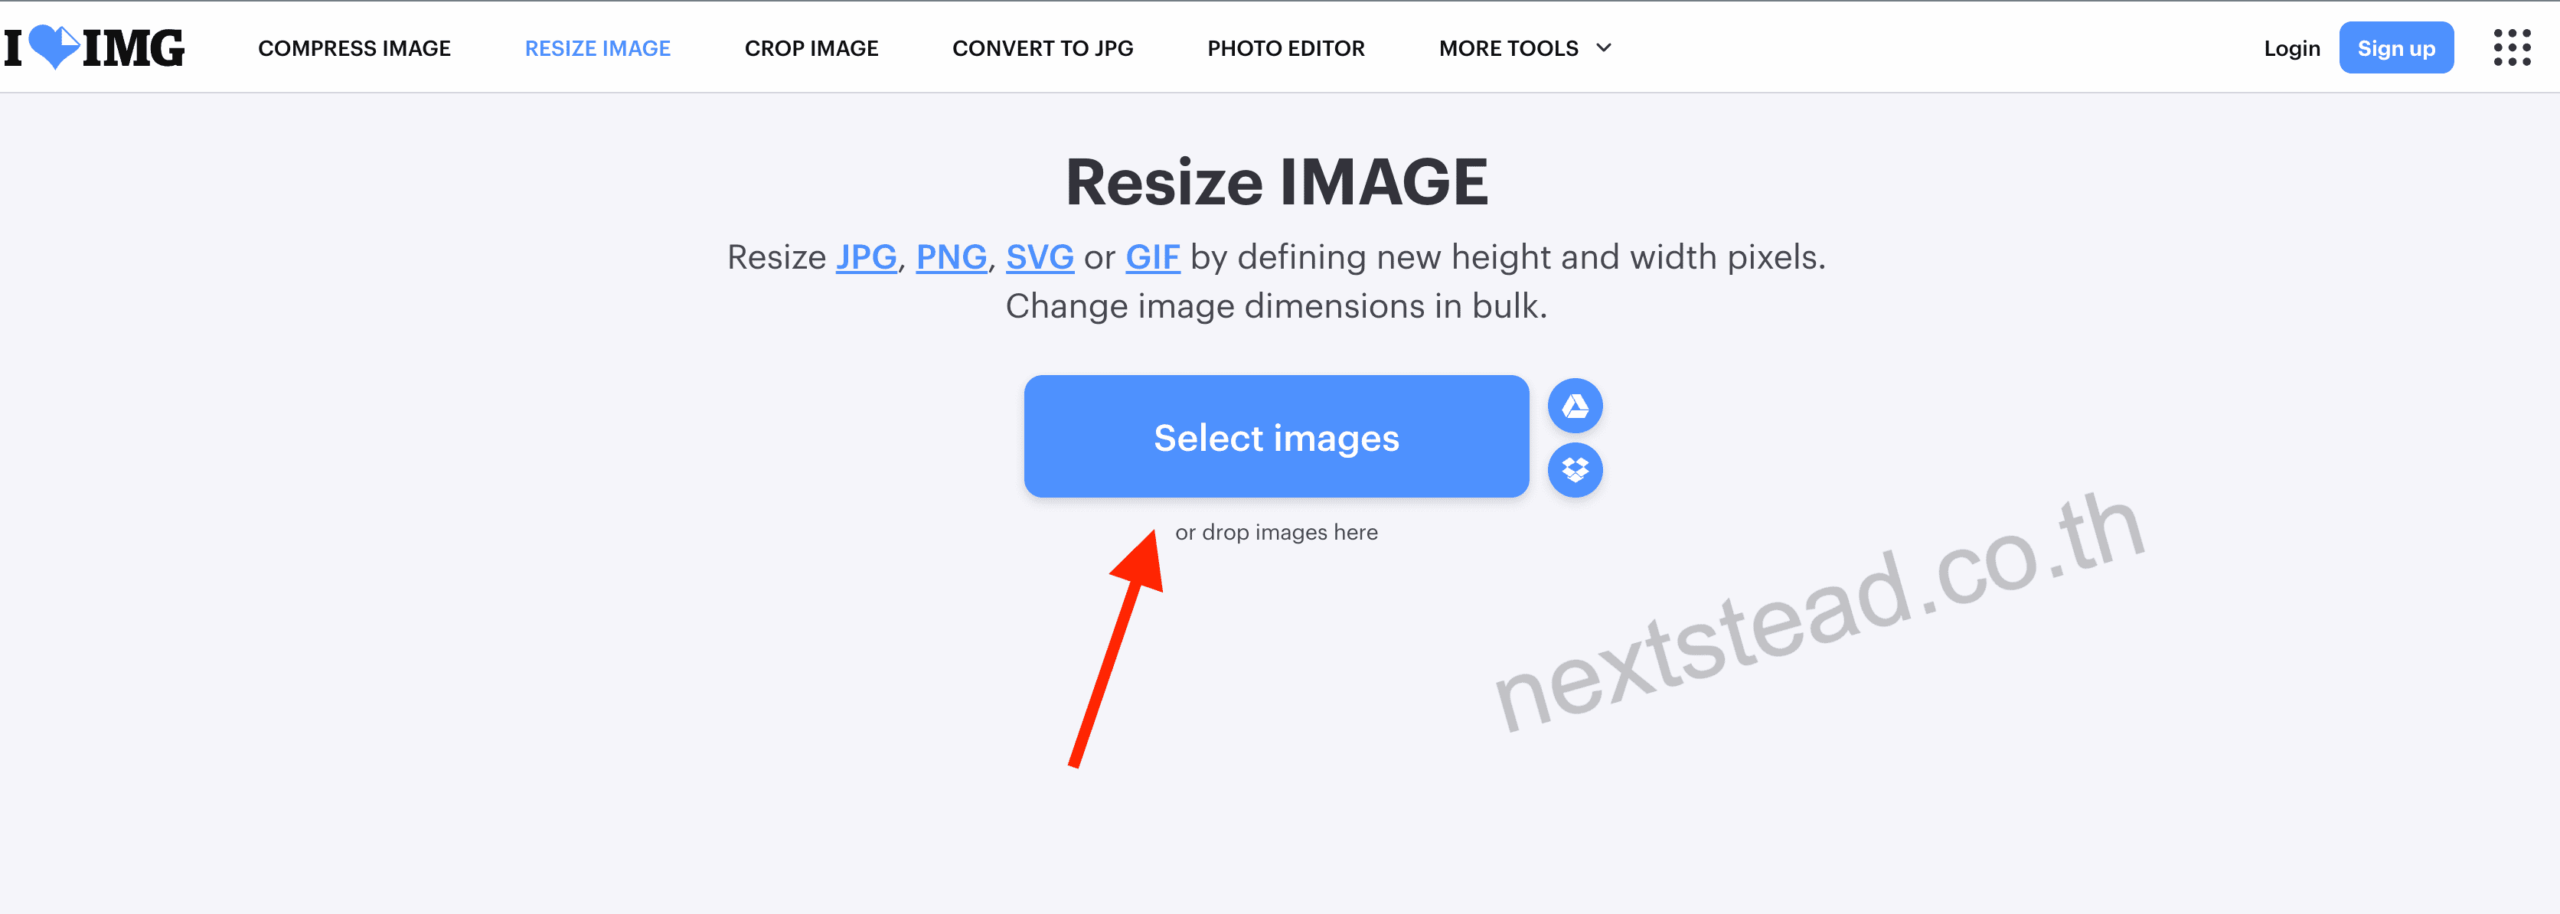Follow the PNG link in the description
Screen dimensions: 2560x914
951,257
